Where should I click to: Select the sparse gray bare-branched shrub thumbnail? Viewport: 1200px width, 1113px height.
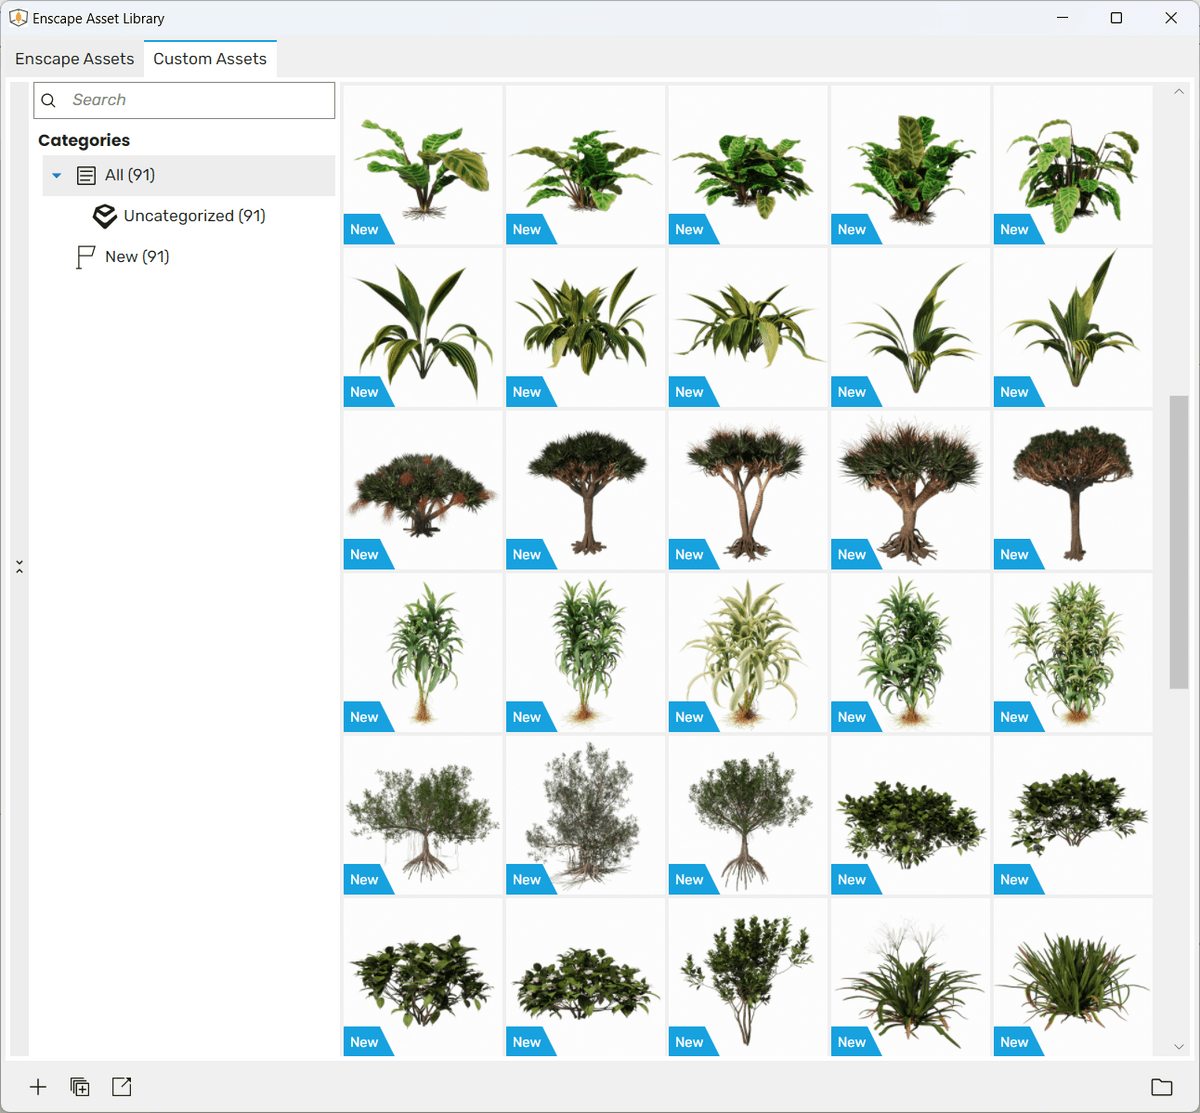point(585,815)
